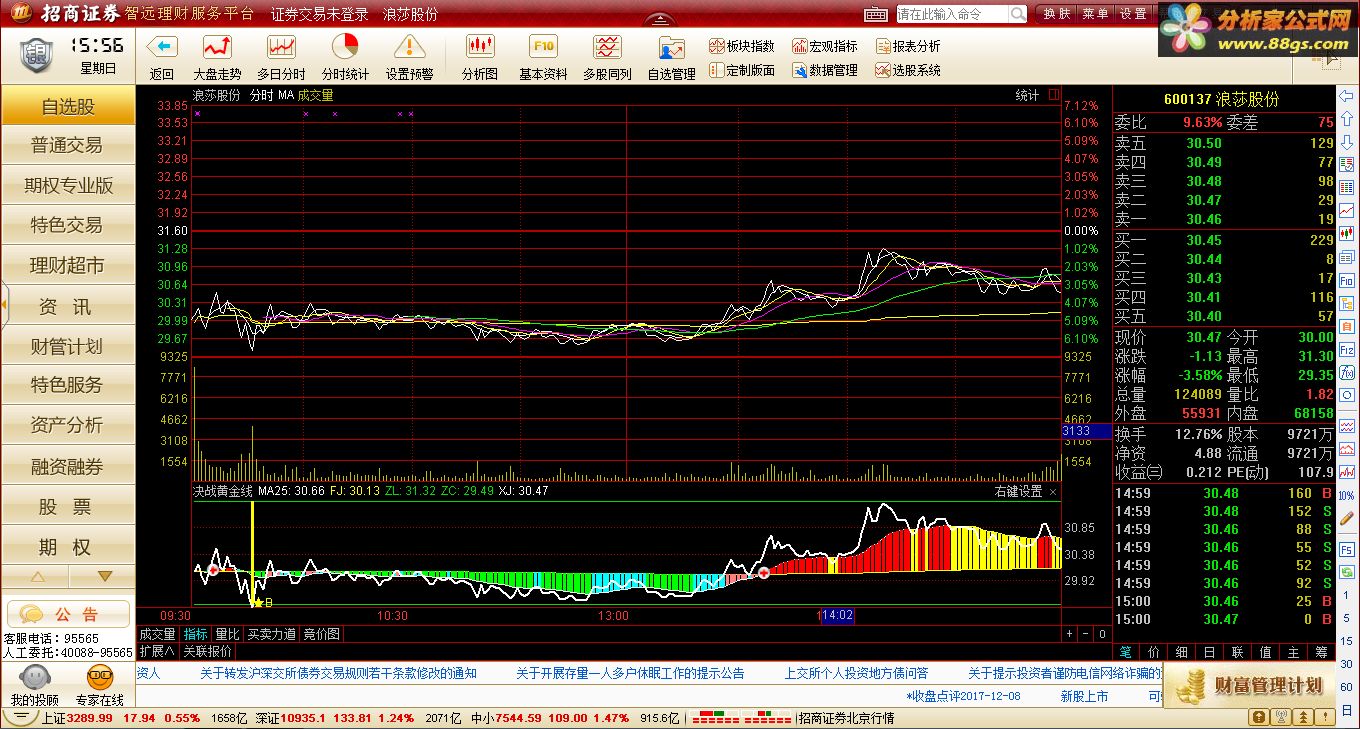Click the down arrow icon in right sidebar
This screenshot has width=1360, height=729.
coord(1347,144)
